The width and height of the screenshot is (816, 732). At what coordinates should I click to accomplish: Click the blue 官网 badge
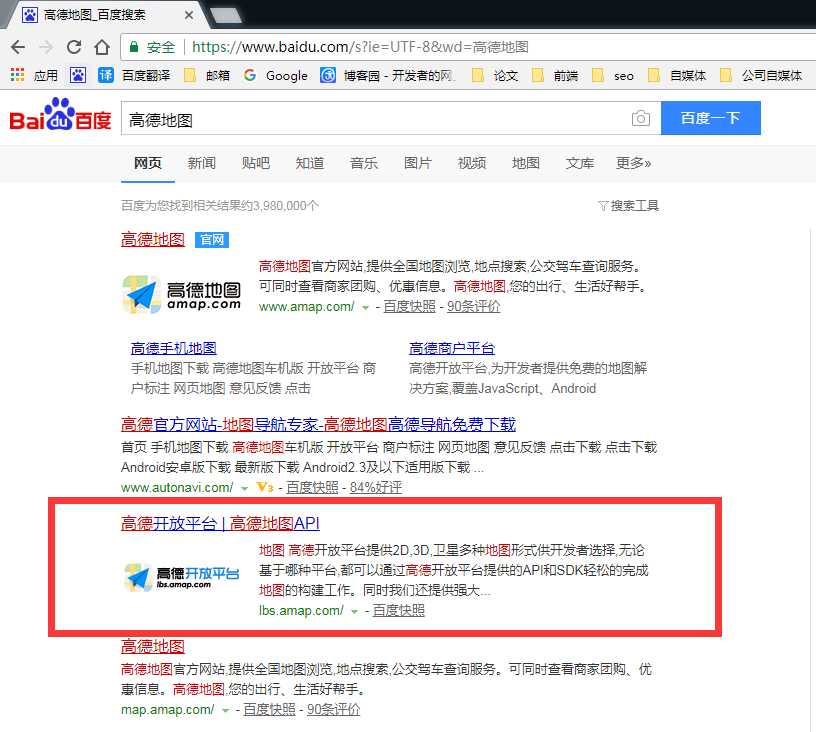[212, 240]
